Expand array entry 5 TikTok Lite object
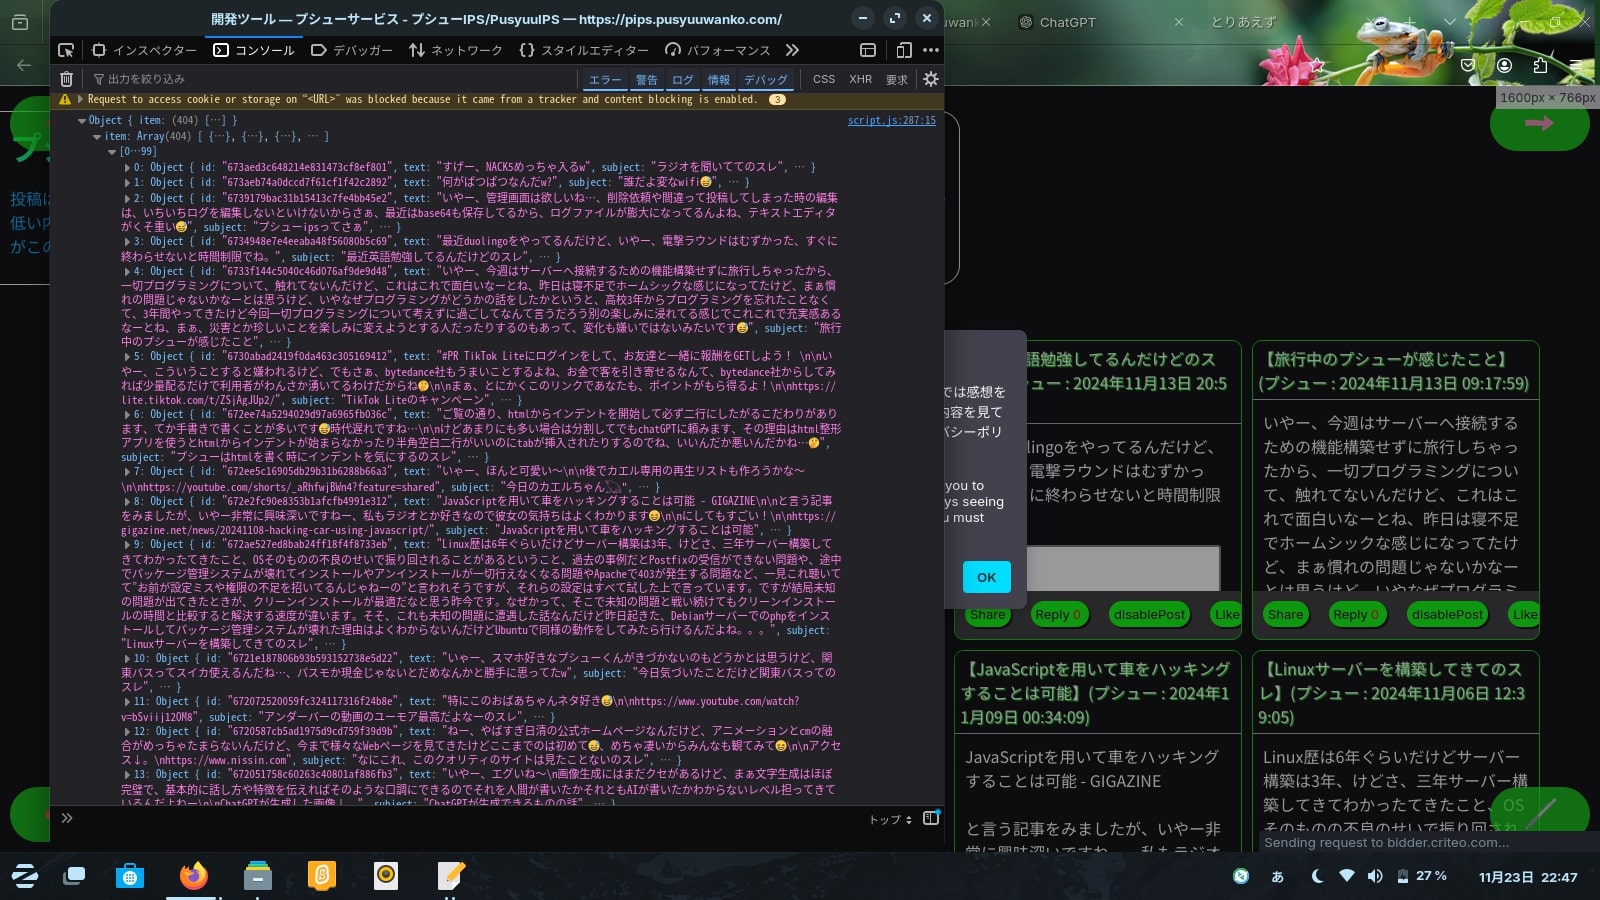 [x=127, y=357]
